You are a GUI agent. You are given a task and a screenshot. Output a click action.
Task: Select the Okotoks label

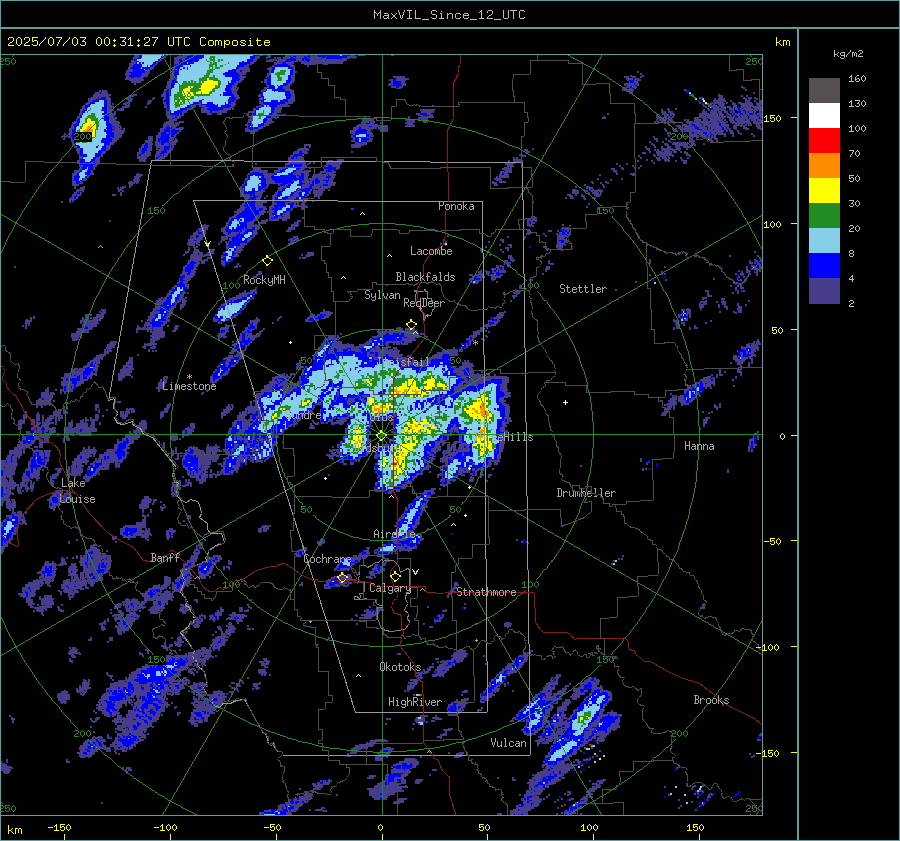click(x=400, y=667)
